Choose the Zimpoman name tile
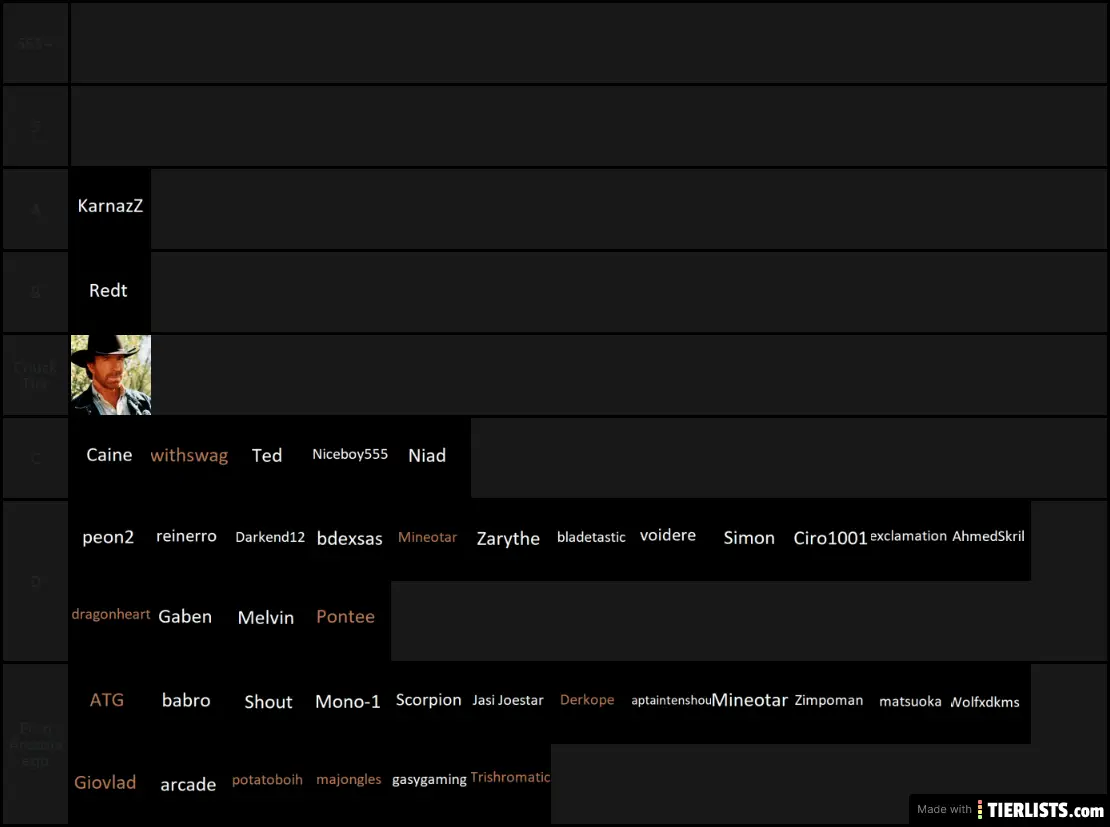The image size is (1110, 827). [829, 701]
